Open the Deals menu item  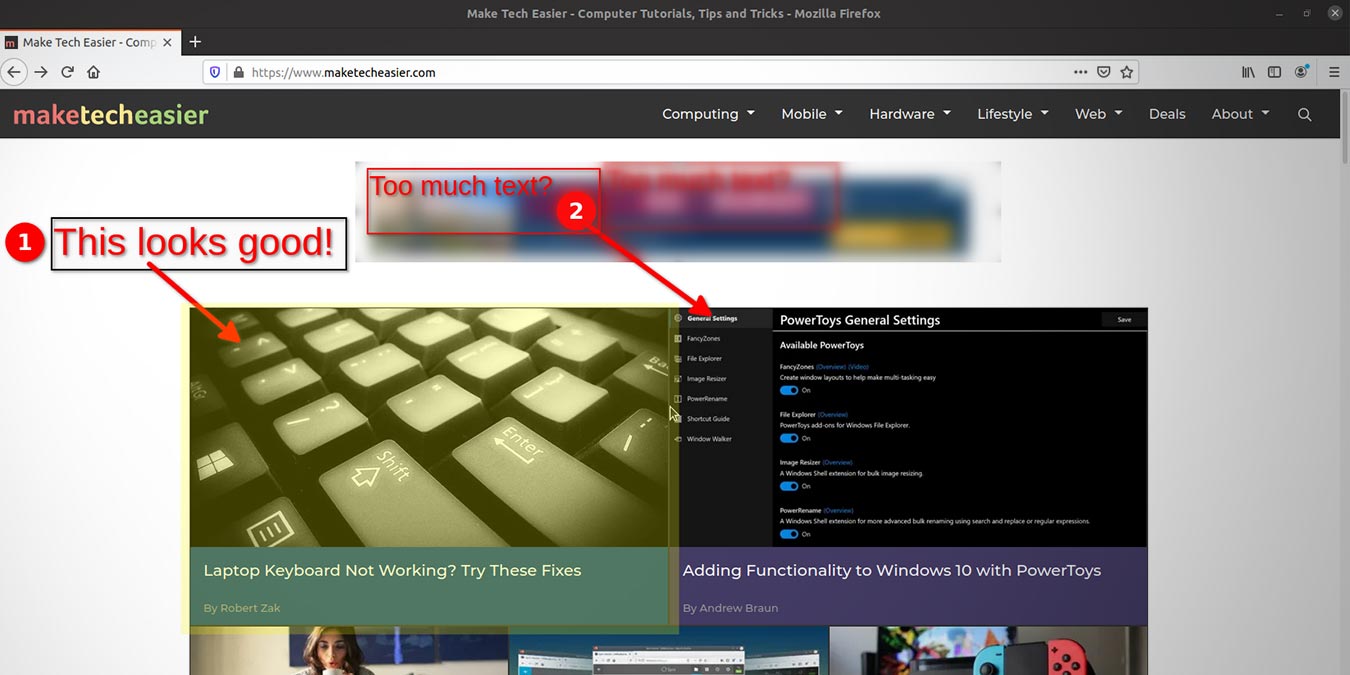[x=1167, y=114]
